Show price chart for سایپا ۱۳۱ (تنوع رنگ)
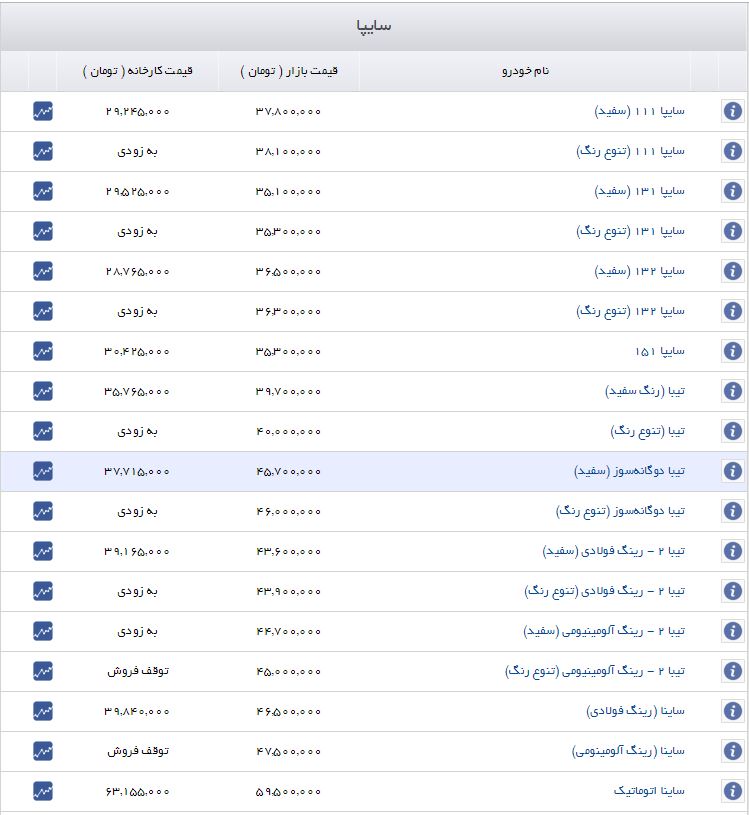 tap(43, 231)
